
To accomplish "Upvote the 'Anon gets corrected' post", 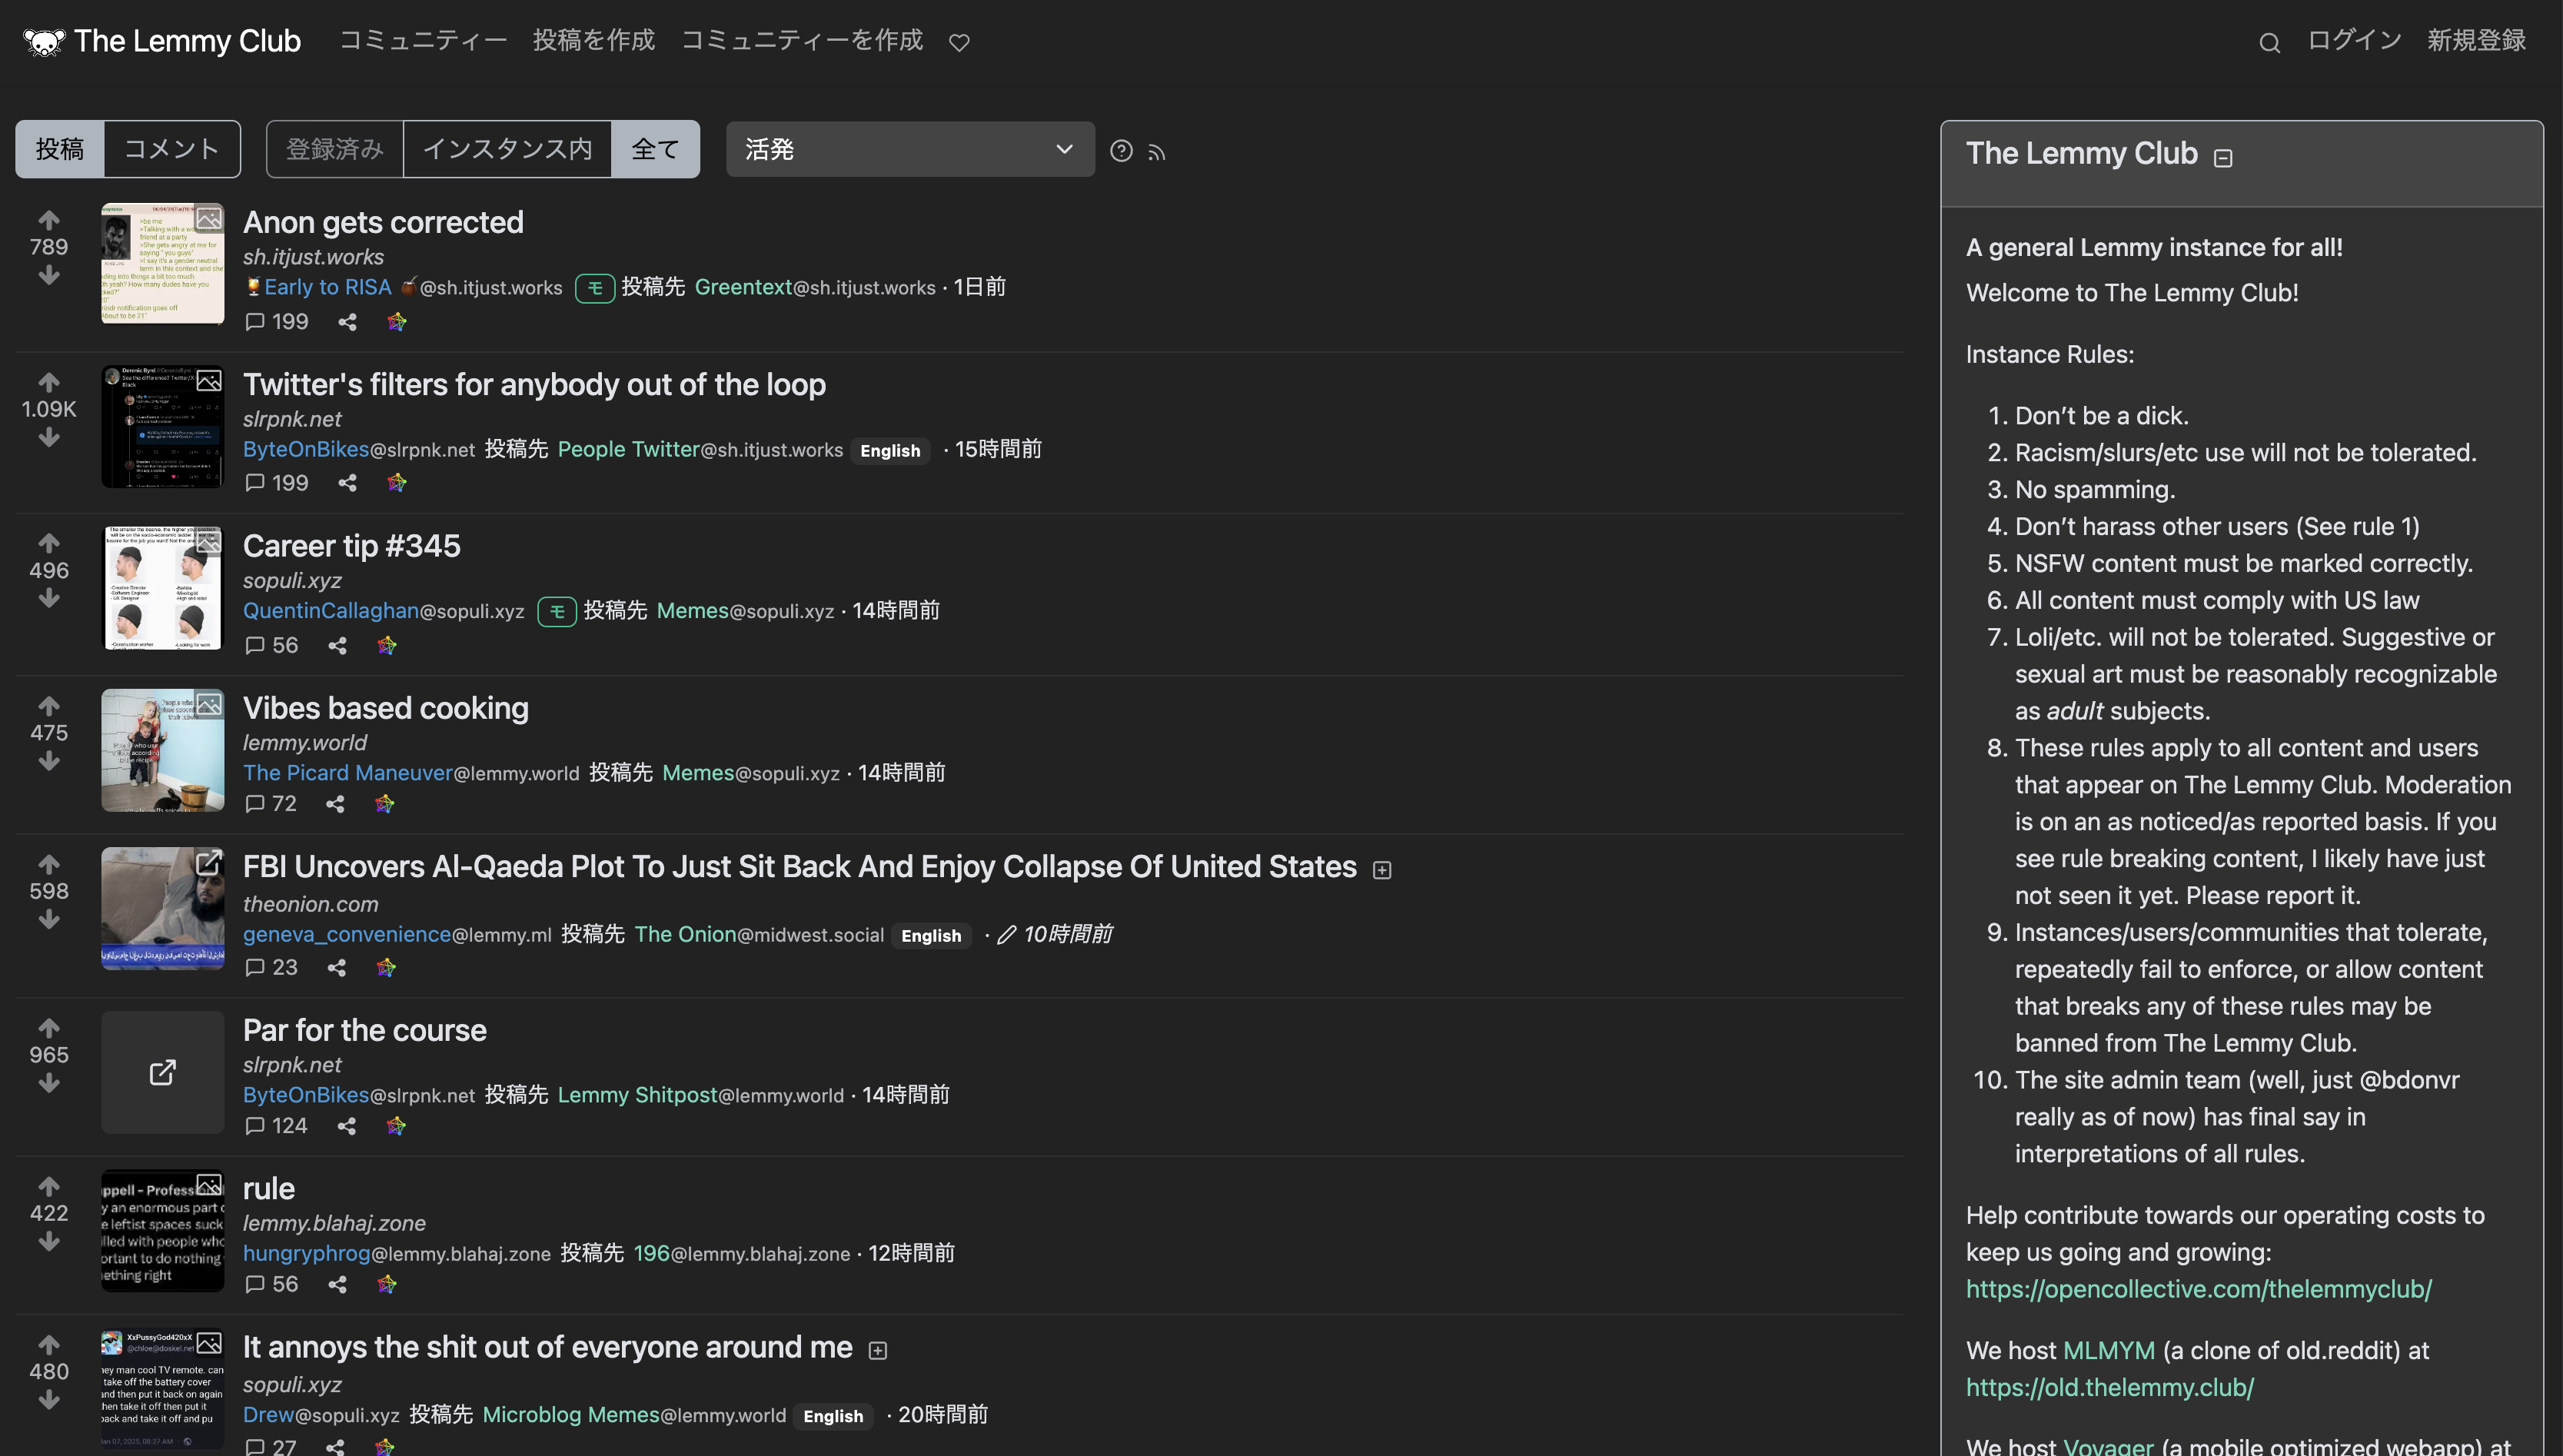I will point(49,220).
